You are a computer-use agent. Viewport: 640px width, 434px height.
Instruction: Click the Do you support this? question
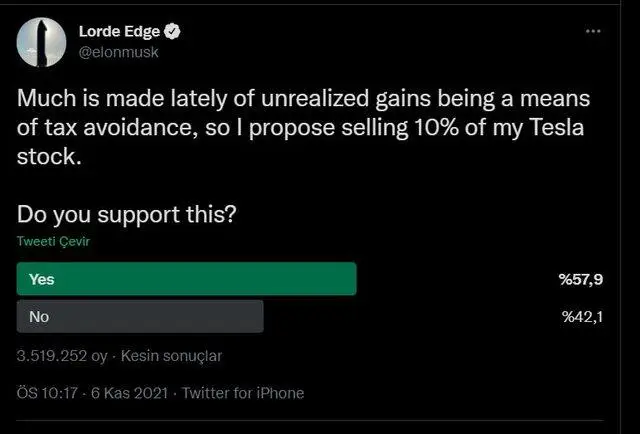[x=127, y=214]
